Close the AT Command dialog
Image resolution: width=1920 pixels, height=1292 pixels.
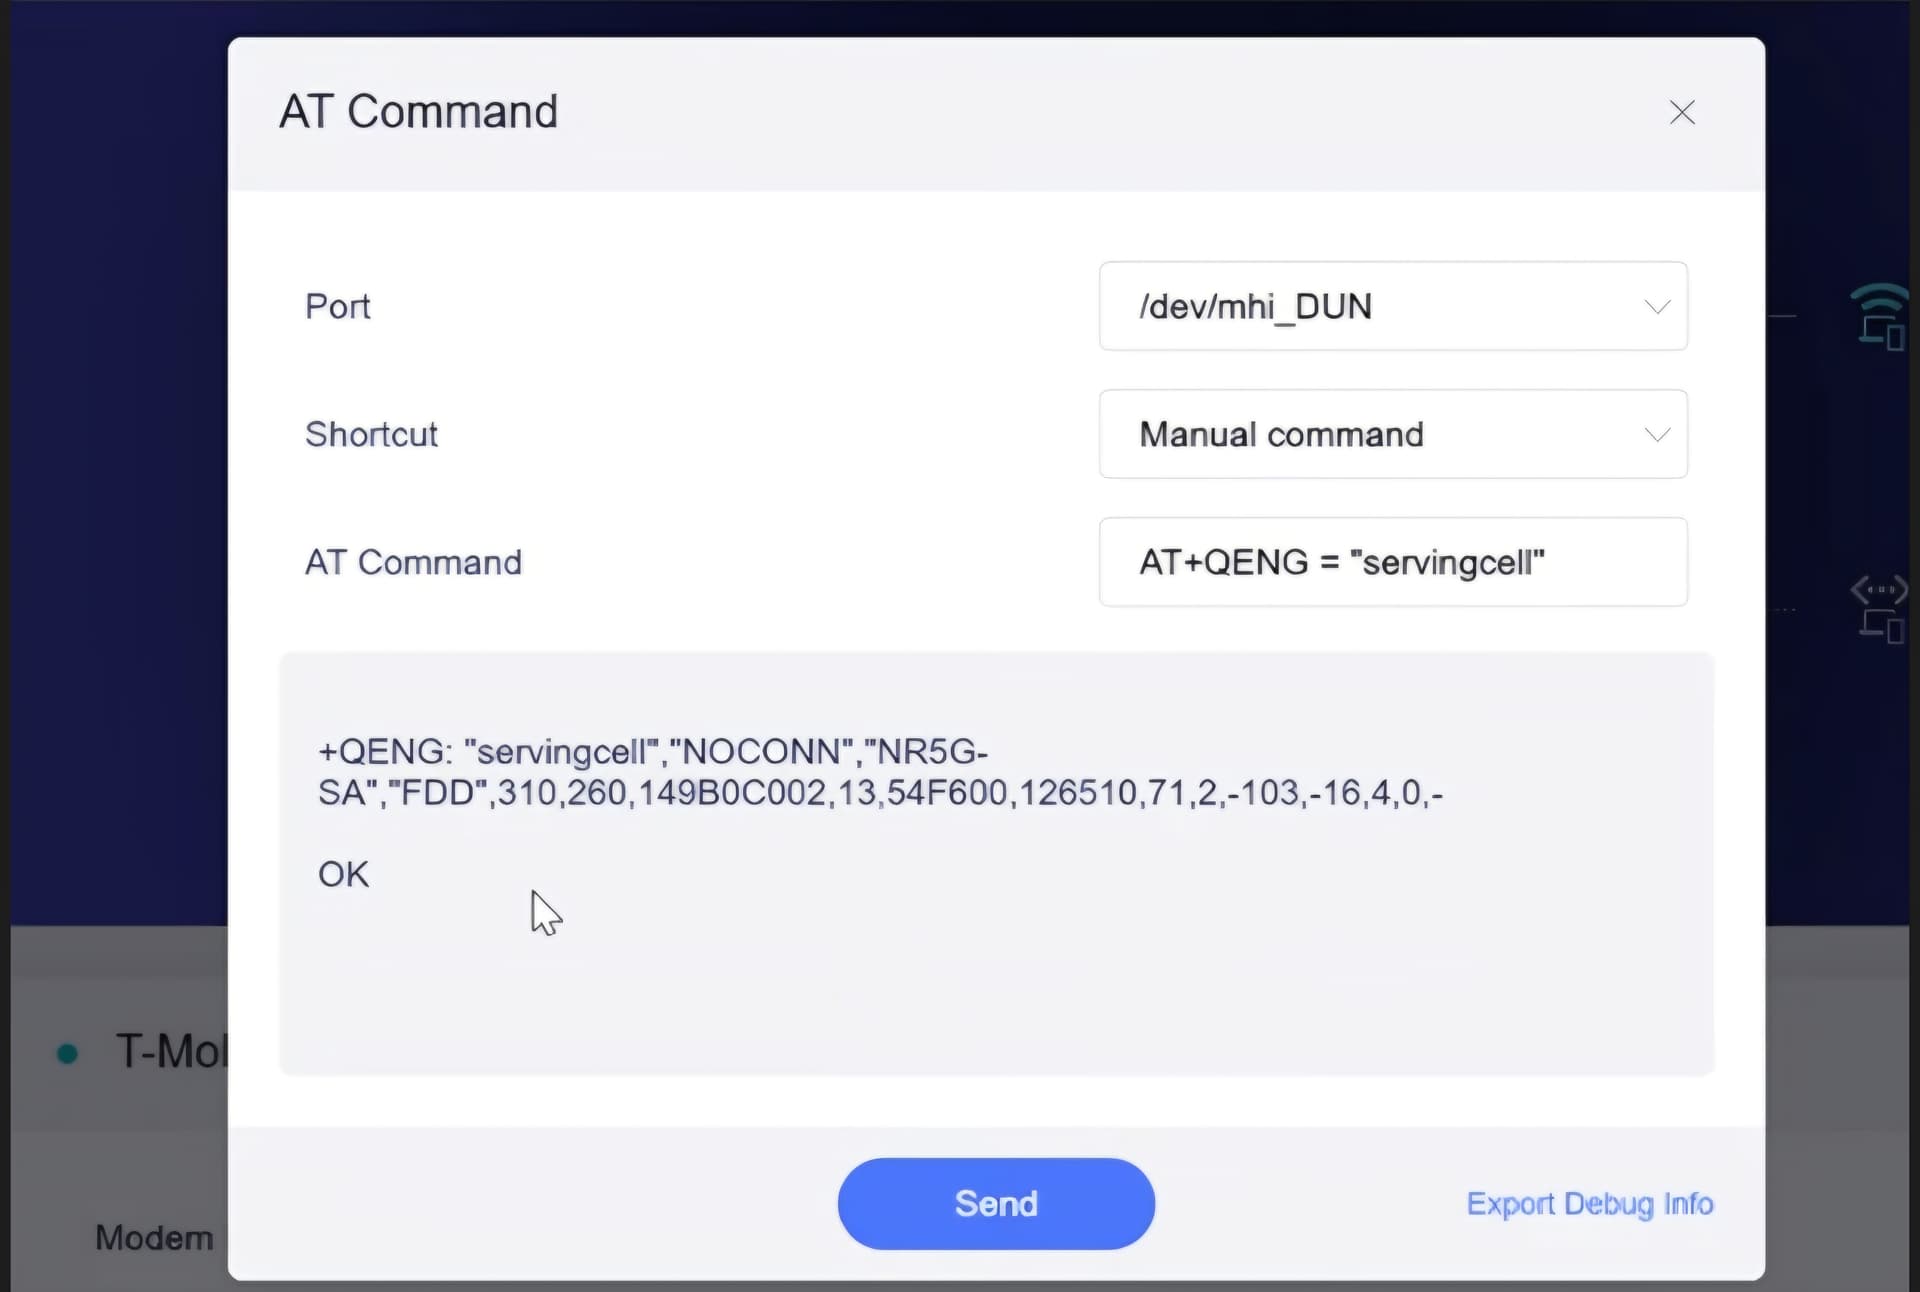[x=1682, y=112]
